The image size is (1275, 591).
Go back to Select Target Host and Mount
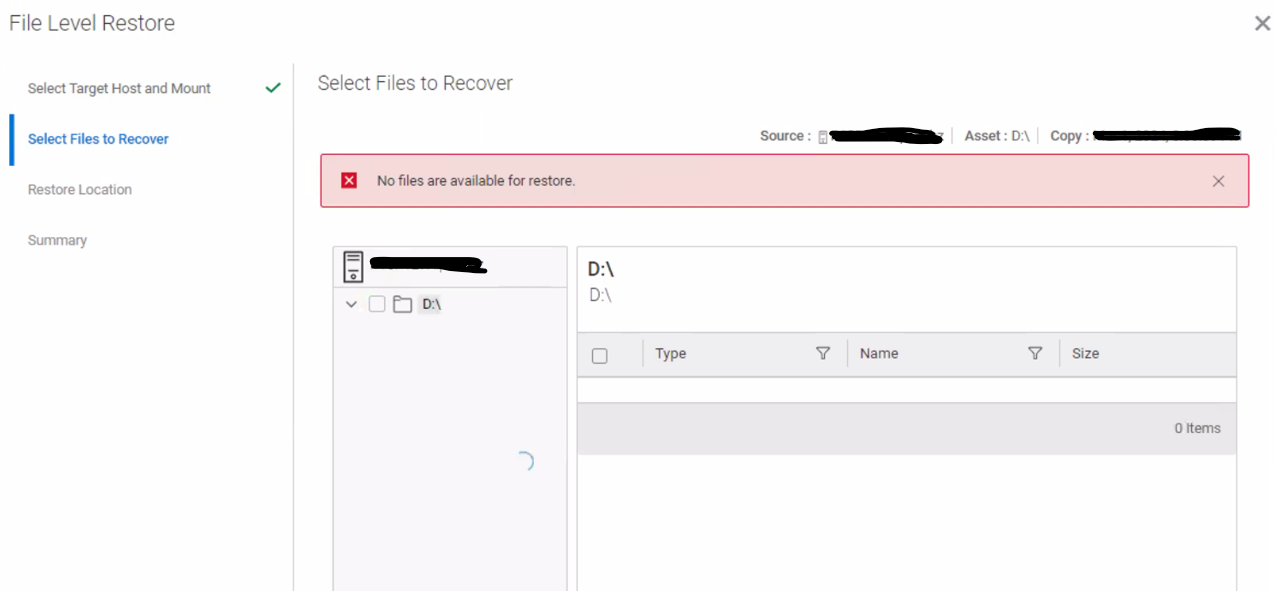[x=120, y=88]
